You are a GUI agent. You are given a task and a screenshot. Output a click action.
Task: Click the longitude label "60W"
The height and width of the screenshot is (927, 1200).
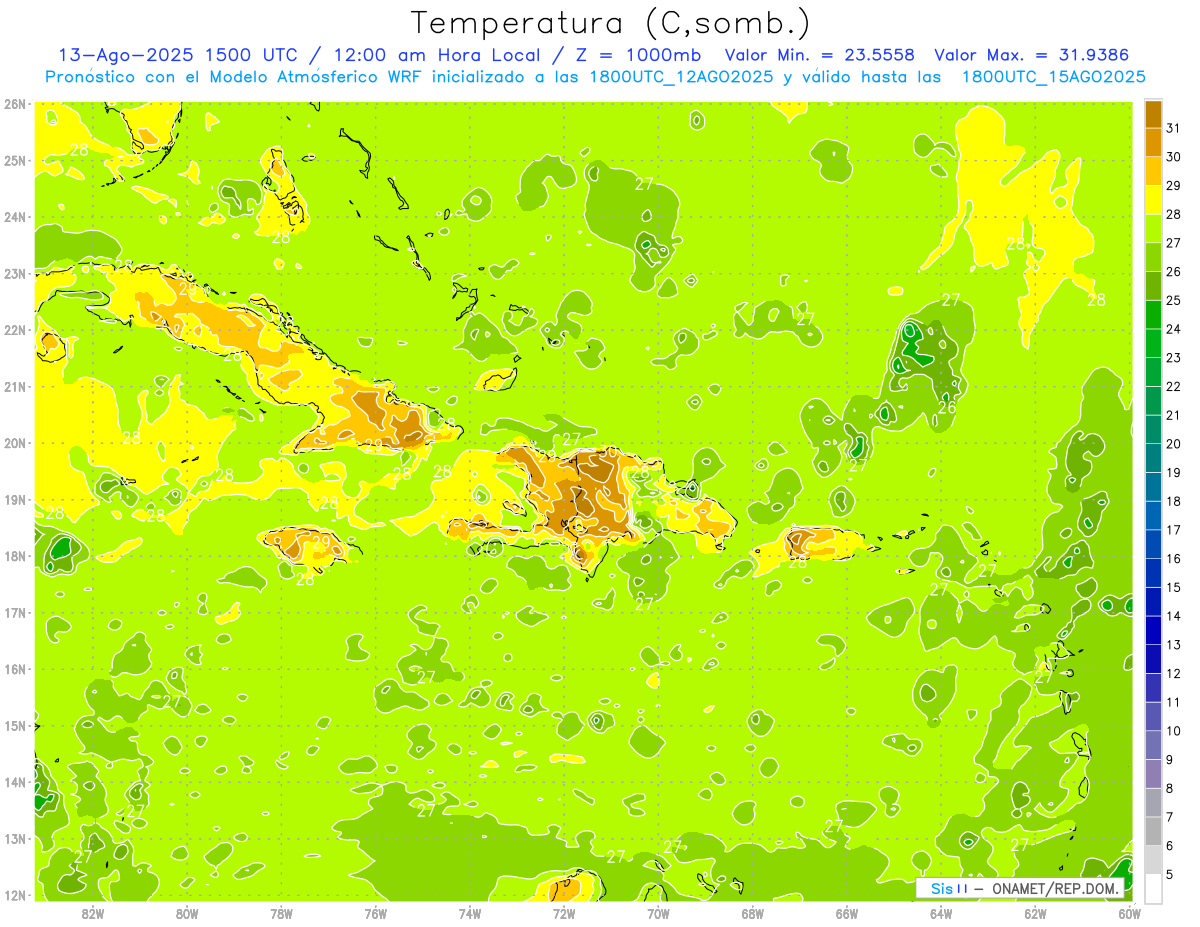pyautogui.click(x=1128, y=912)
